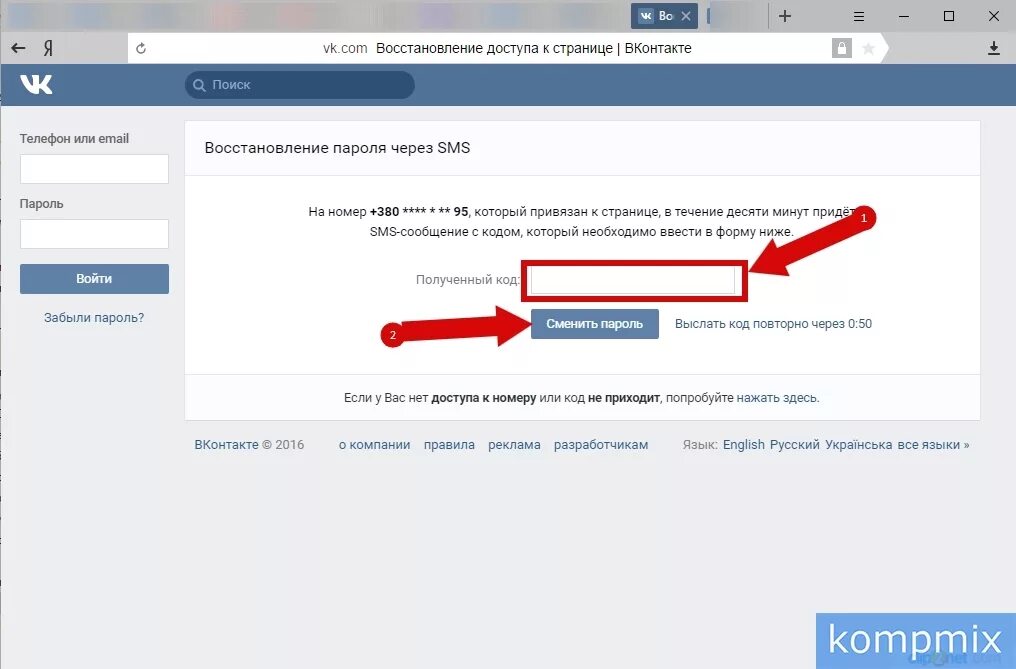Bookmark the page with star icon
The height and width of the screenshot is (669, 1016).
tap(868, 49)
